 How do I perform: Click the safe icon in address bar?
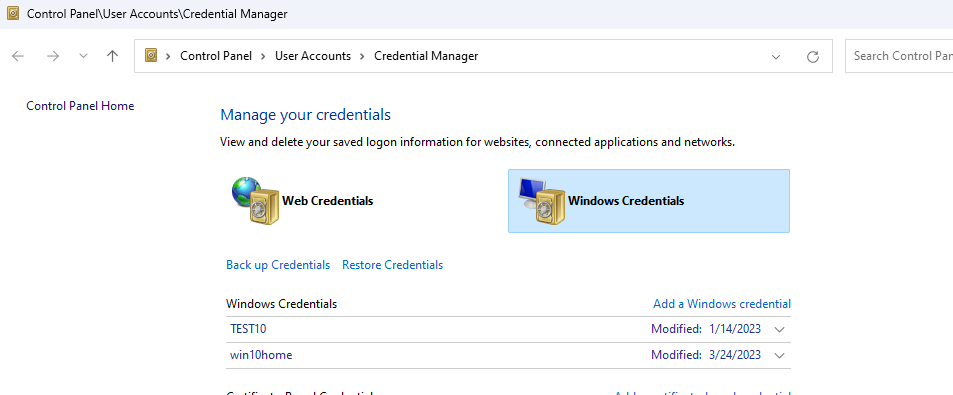151,56
